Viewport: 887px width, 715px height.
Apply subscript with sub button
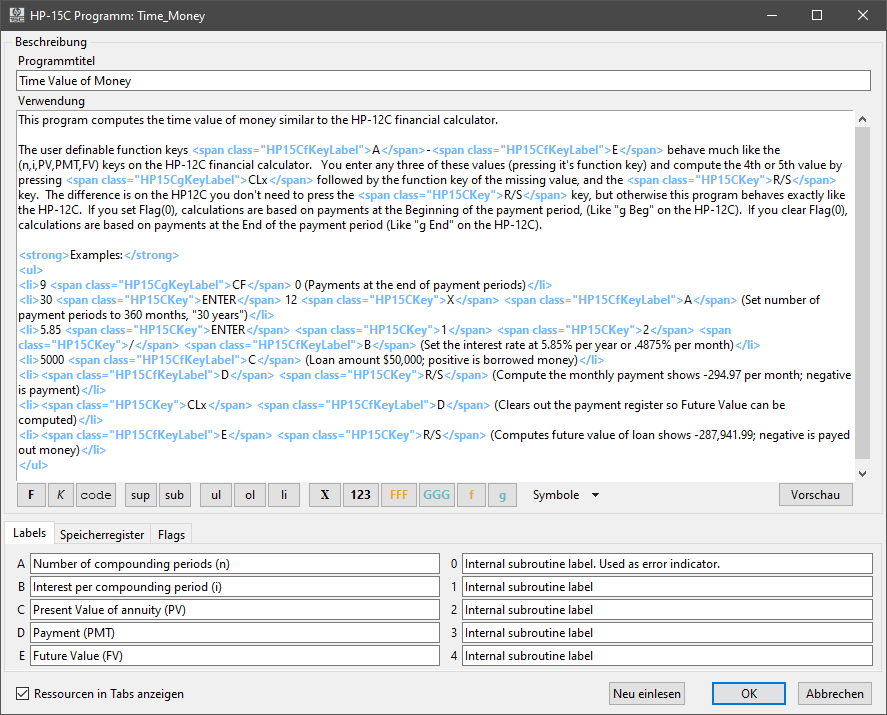[174, 495]
